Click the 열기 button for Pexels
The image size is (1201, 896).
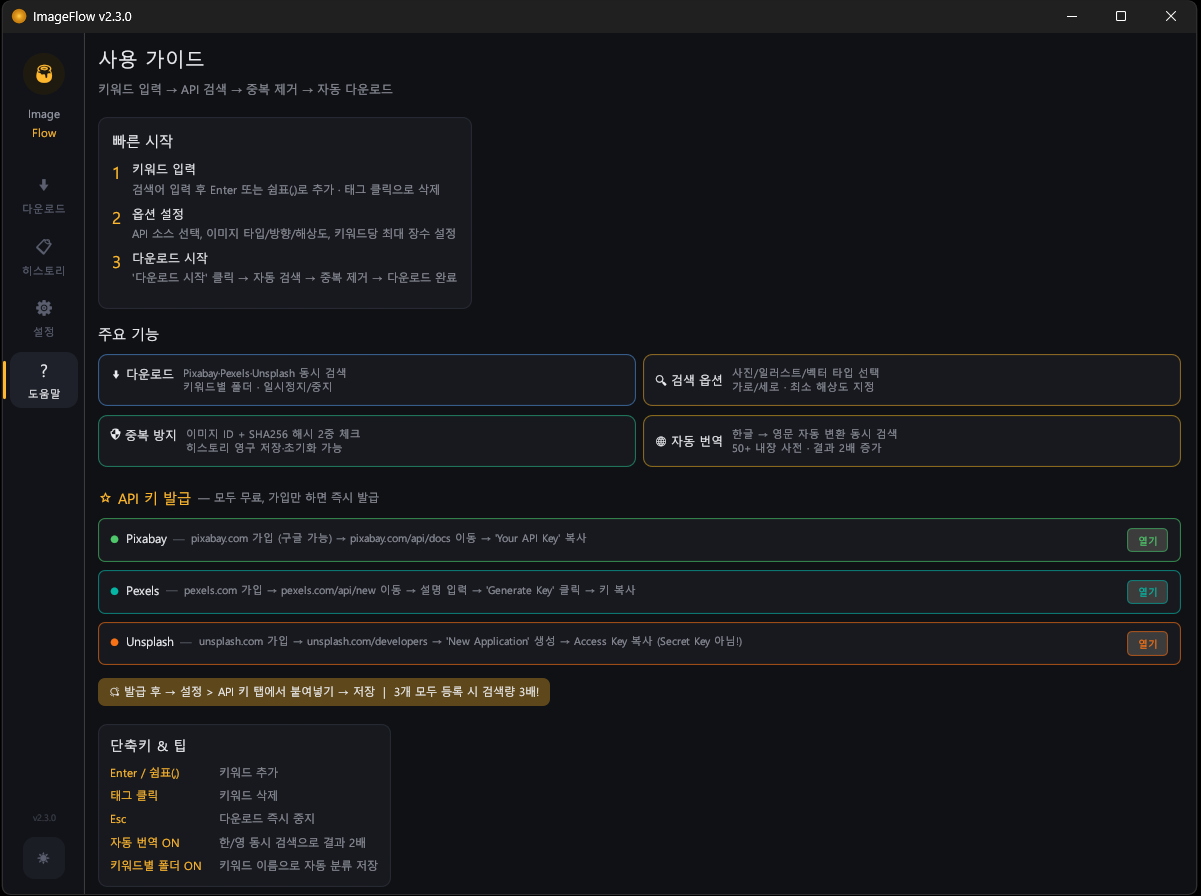(1147, 592)
